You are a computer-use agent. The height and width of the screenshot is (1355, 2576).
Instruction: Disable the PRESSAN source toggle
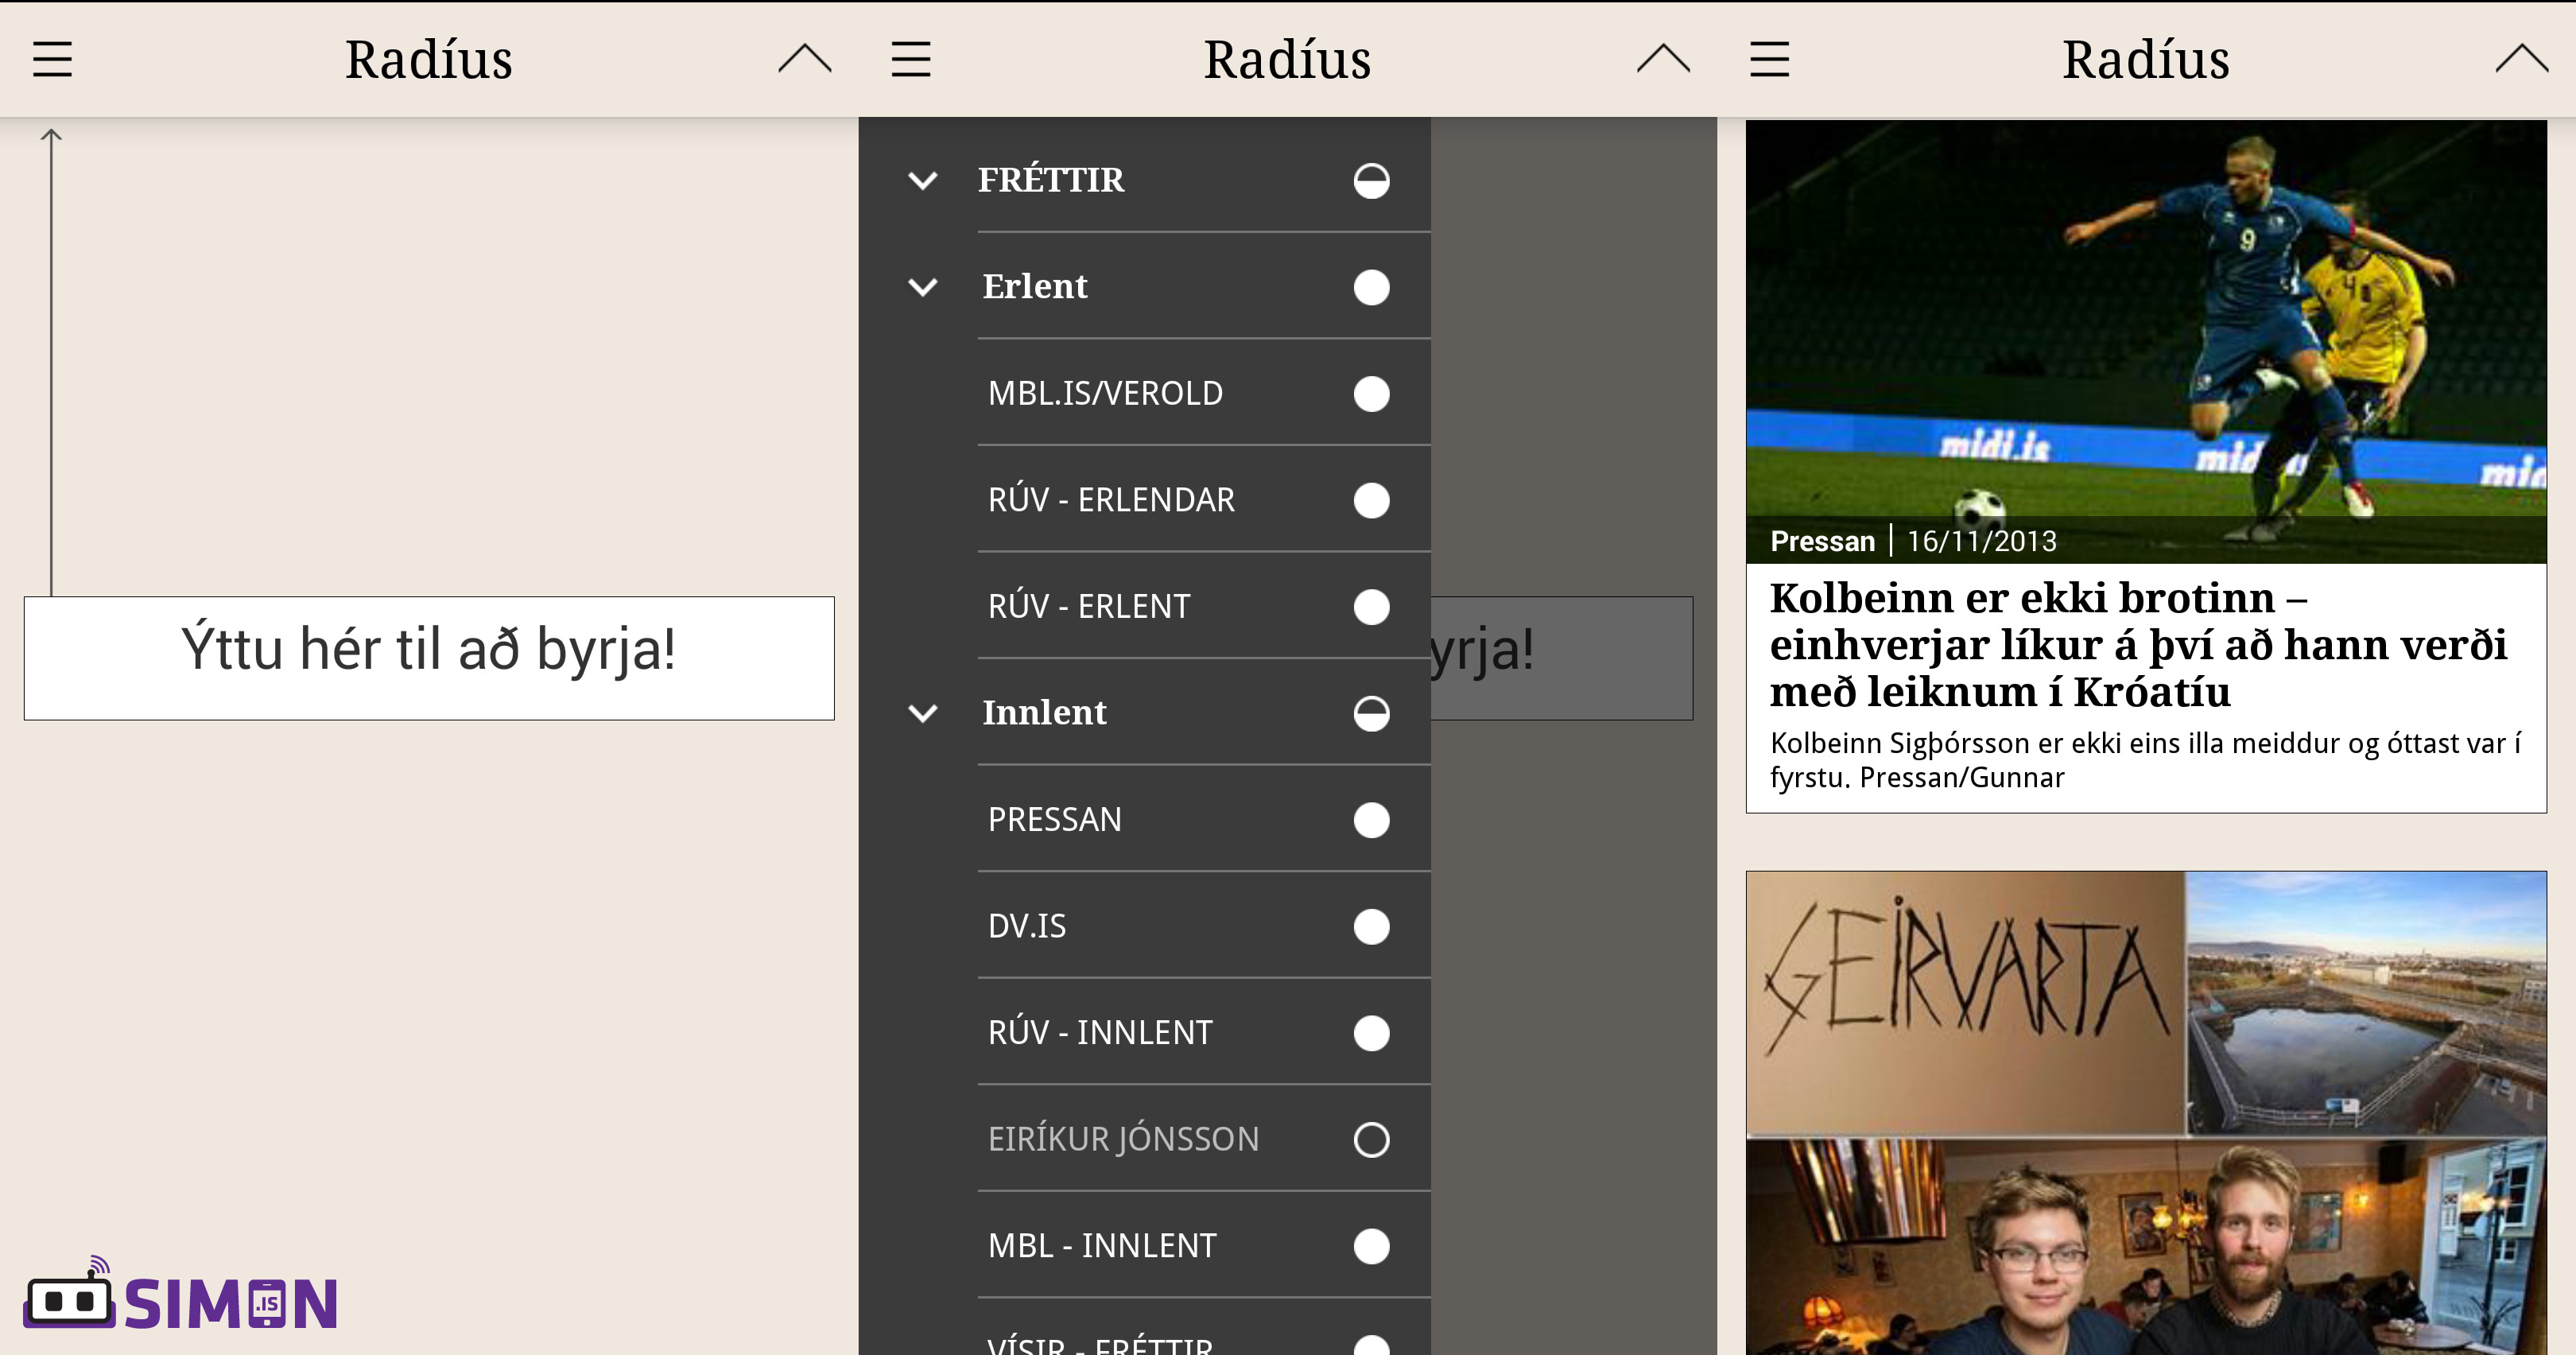click(x=1371, y=820)
